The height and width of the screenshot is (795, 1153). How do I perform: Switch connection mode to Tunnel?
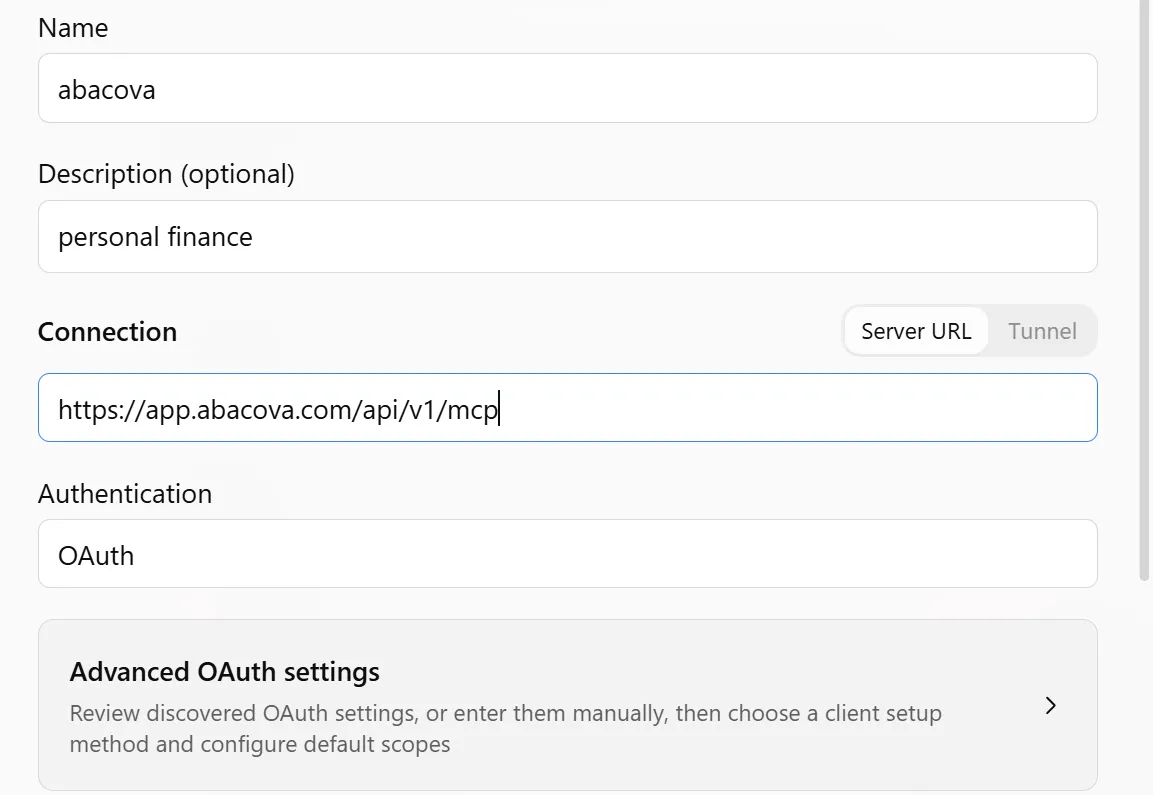tap(1042, 331)
